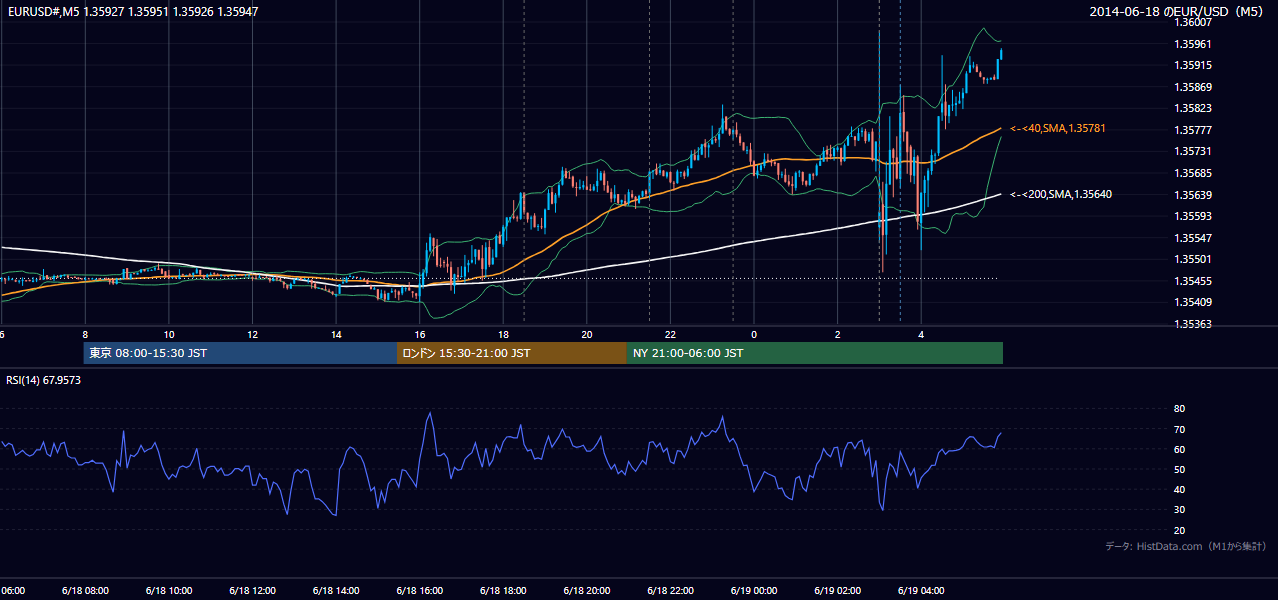Screen dimensions: 1278x600
Task: Click price axis value 1.35547
Action: pyautogui.click(x=1192, y=238)
